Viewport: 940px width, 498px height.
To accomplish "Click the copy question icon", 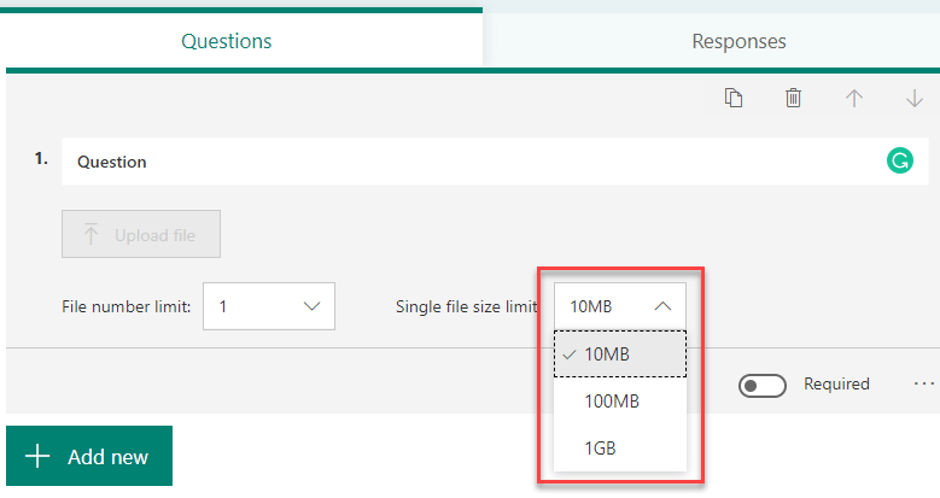I will 734,98.
